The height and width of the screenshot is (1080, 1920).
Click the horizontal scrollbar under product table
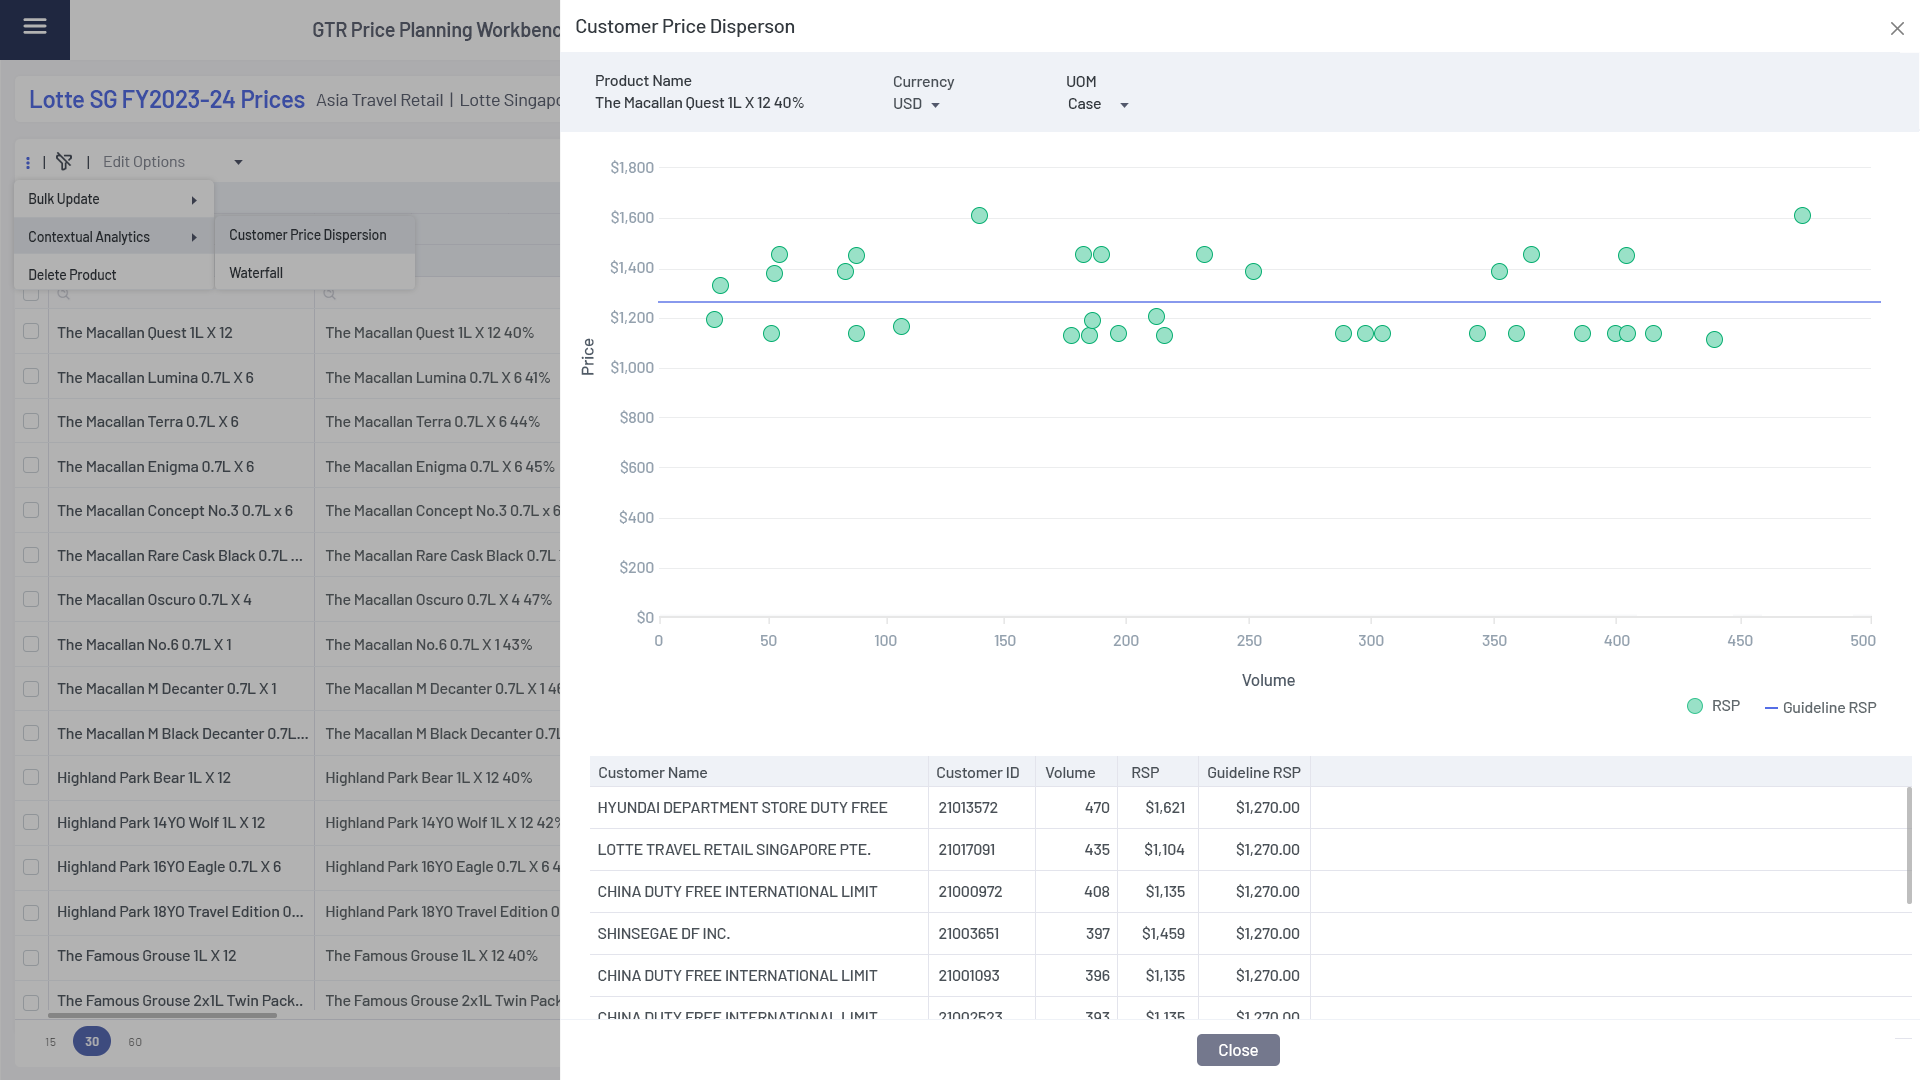coord(162,1016)
